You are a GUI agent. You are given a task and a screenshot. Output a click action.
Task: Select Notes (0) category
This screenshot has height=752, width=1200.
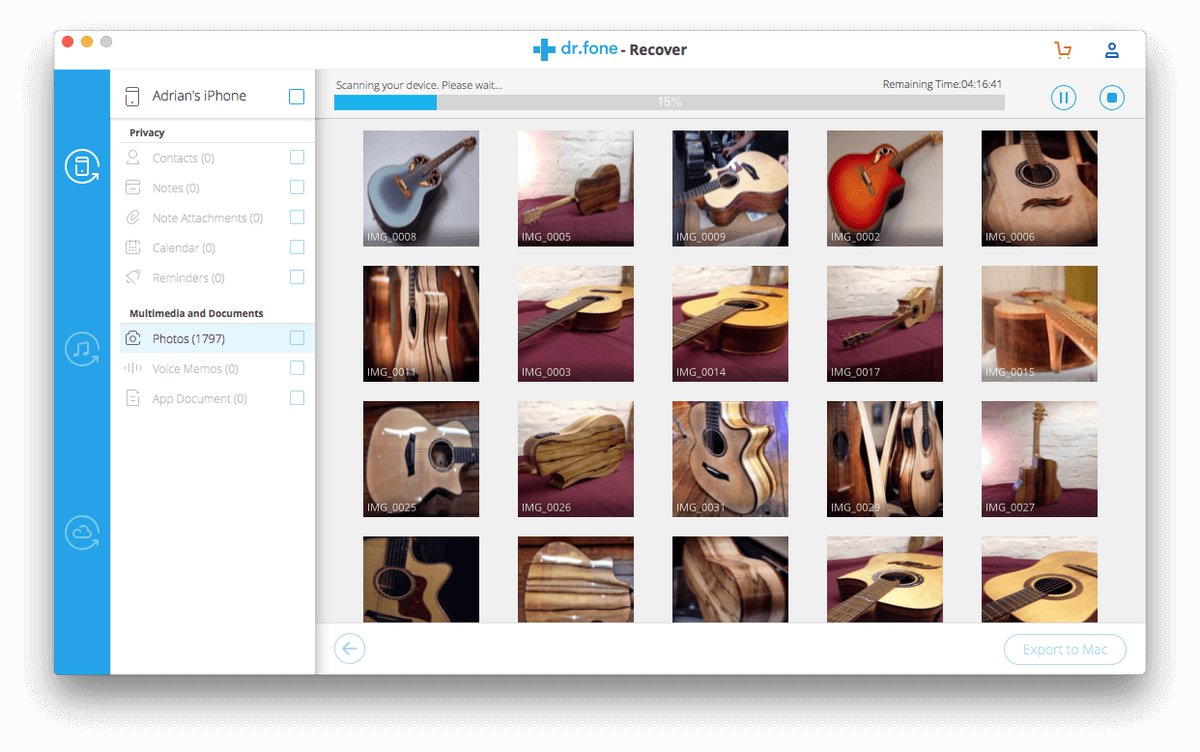click(216, 188)
